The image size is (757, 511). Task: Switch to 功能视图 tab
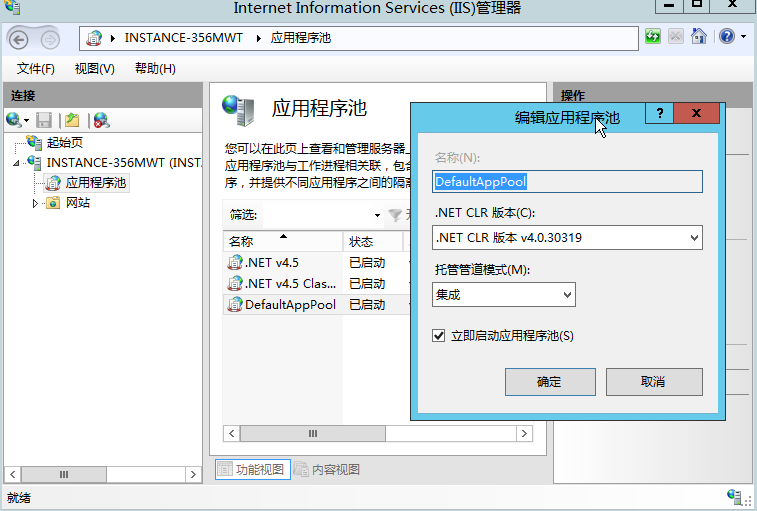(x=252, y=469)
